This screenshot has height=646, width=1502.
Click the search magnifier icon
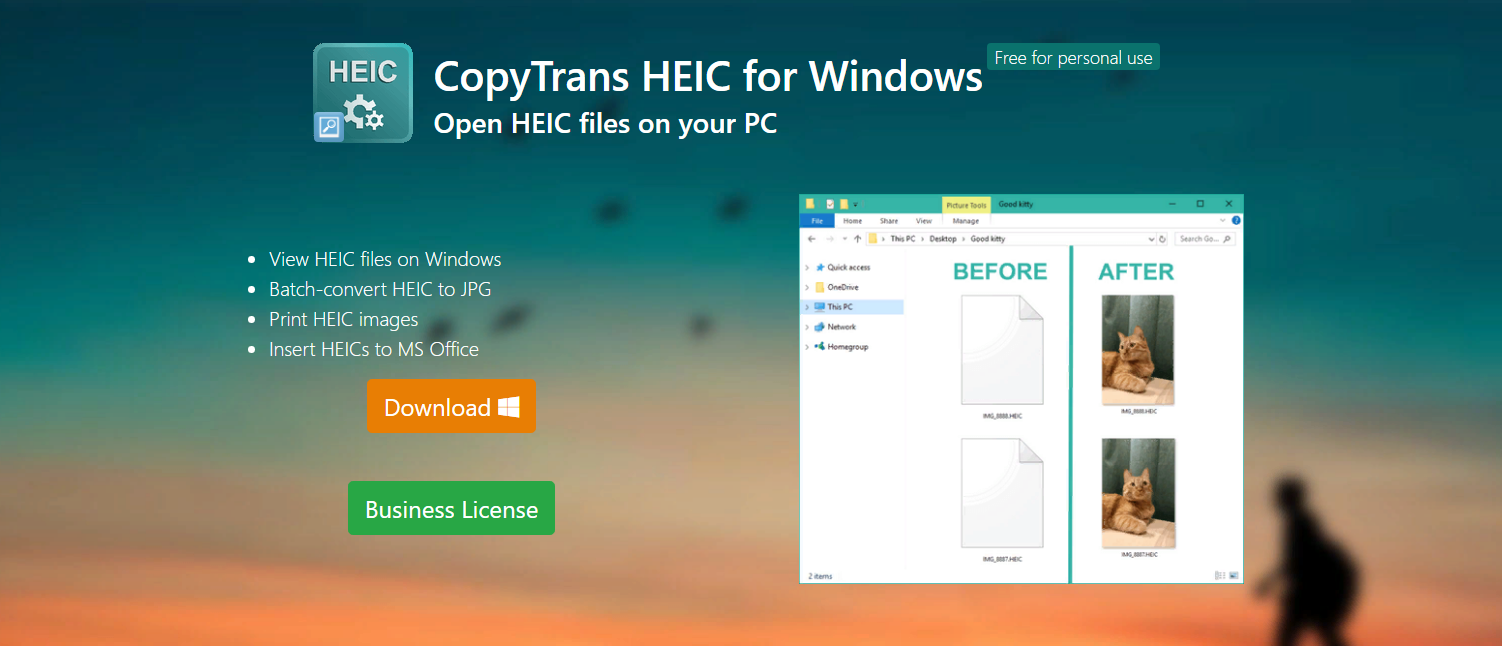pyautogui.click(x=1227, y=239)
